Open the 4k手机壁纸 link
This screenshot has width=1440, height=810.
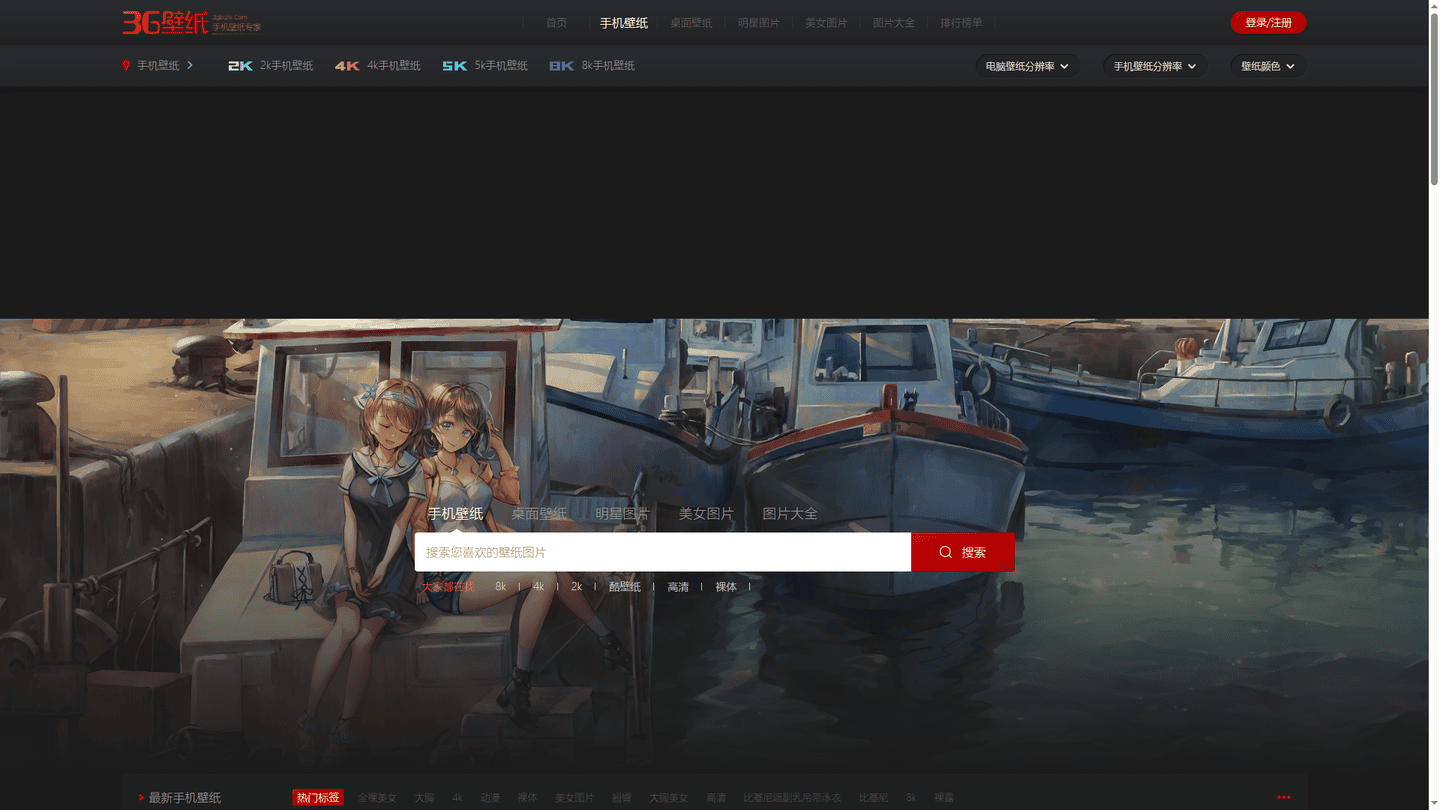pos(394,66)
